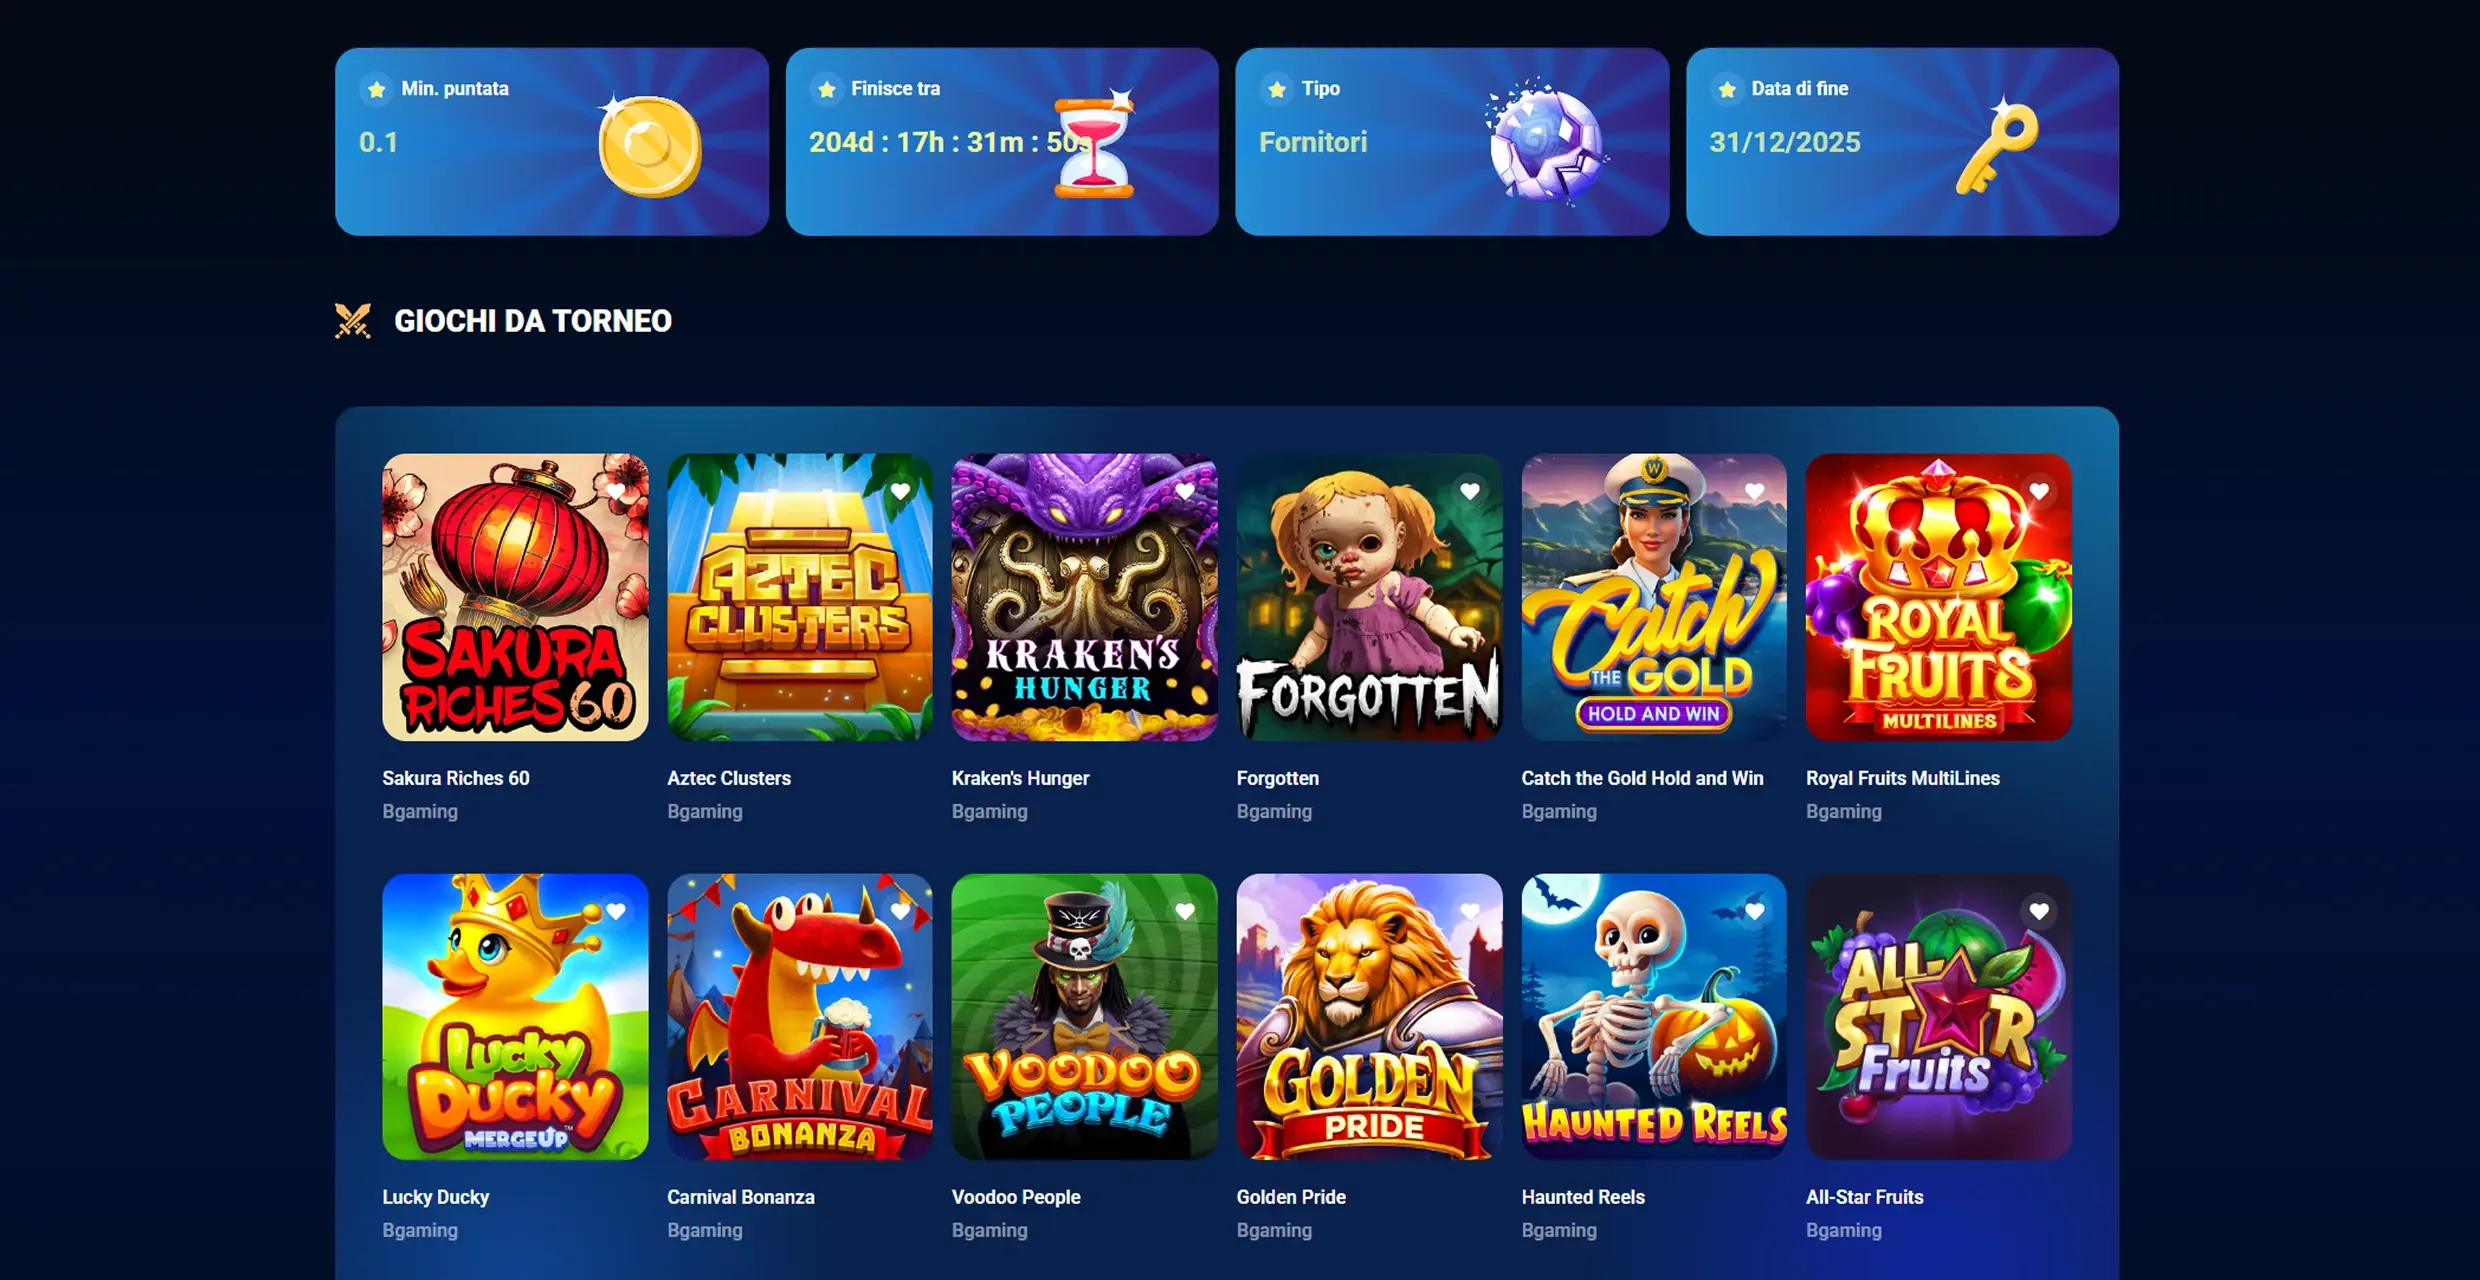Click heart icon on Voodoo People

click(1185, 911)
